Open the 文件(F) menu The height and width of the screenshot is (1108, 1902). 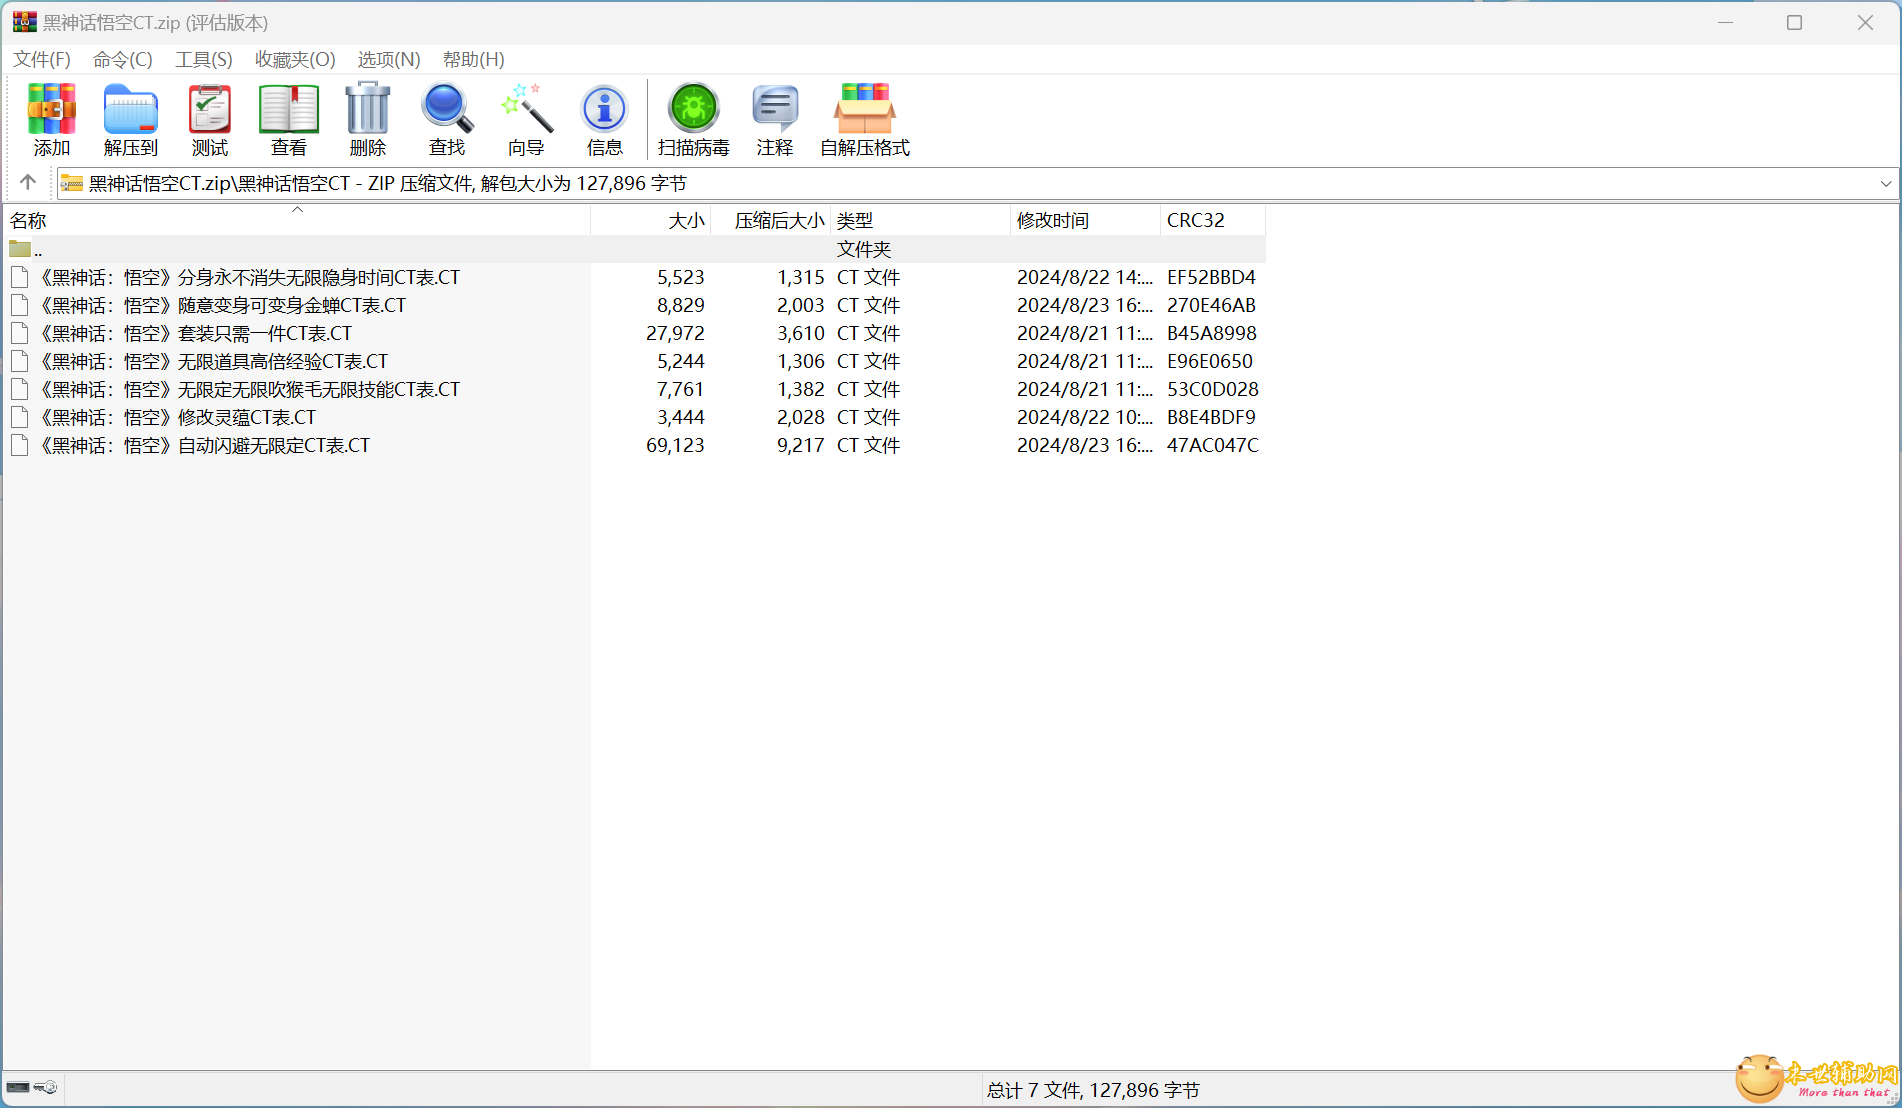tap(42, 59)
